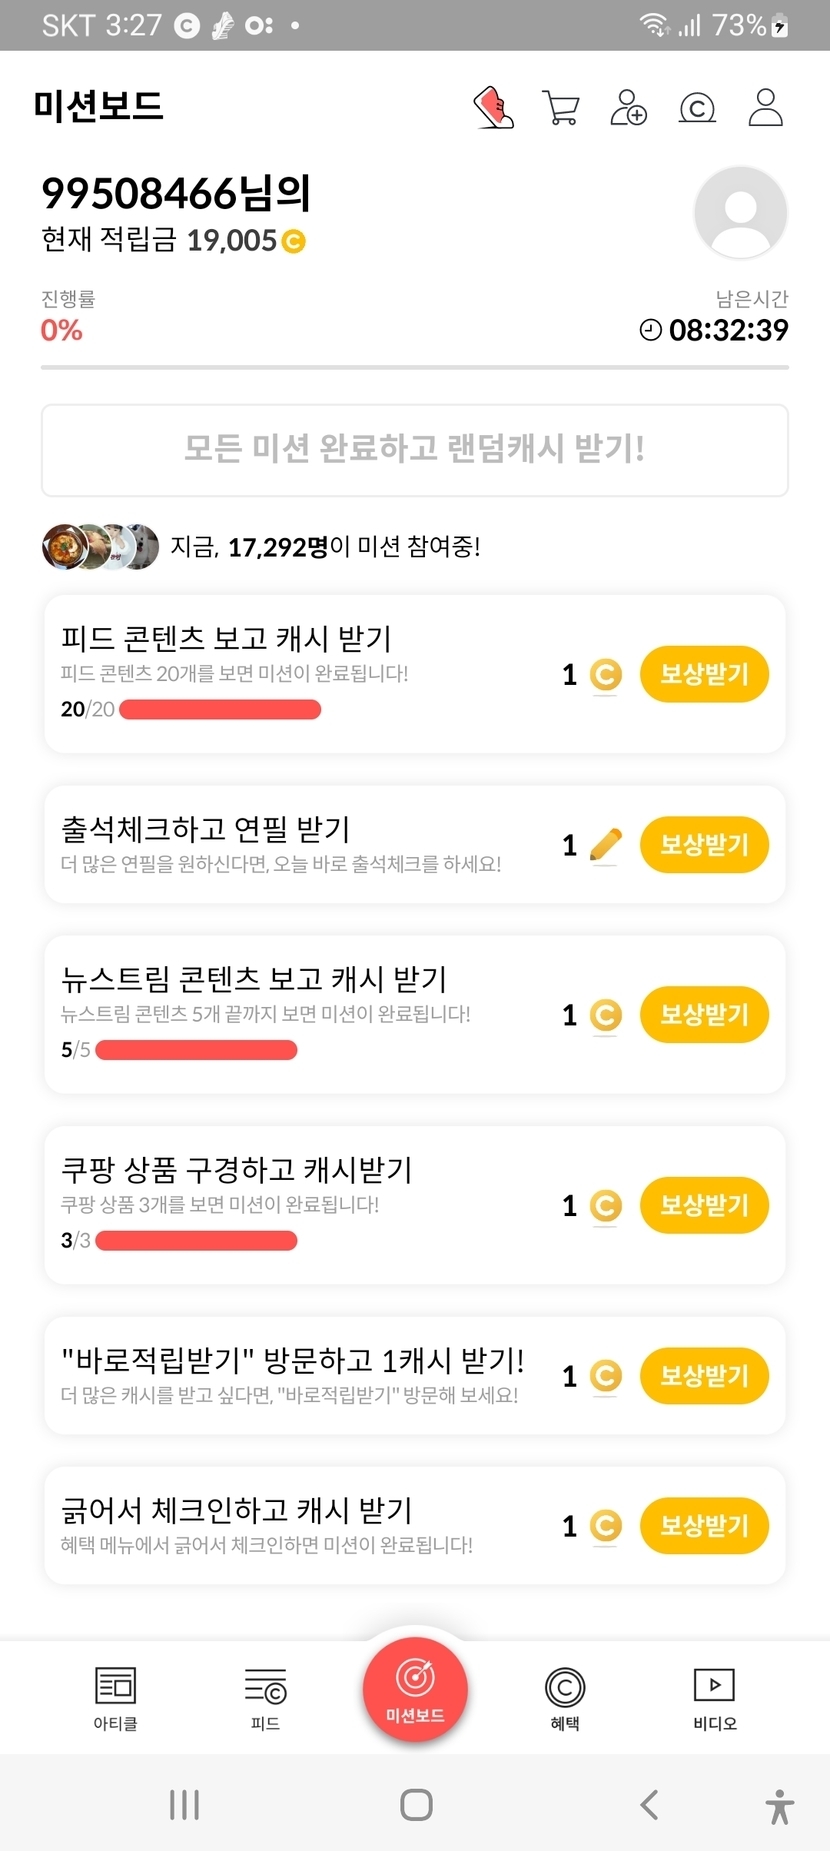Tap the red 미션보드 center button
The height and width of the screenshot is (1851, 830).
point(415,1689)
